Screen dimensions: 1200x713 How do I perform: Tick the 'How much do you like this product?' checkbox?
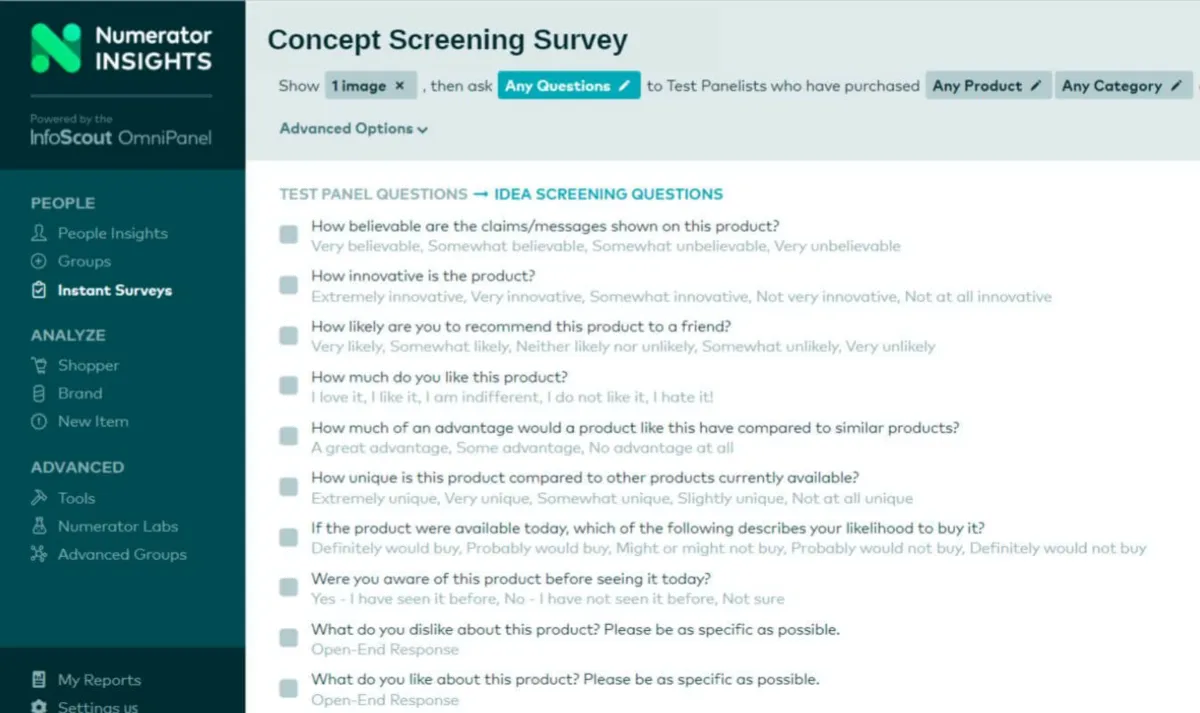point(289,386)
